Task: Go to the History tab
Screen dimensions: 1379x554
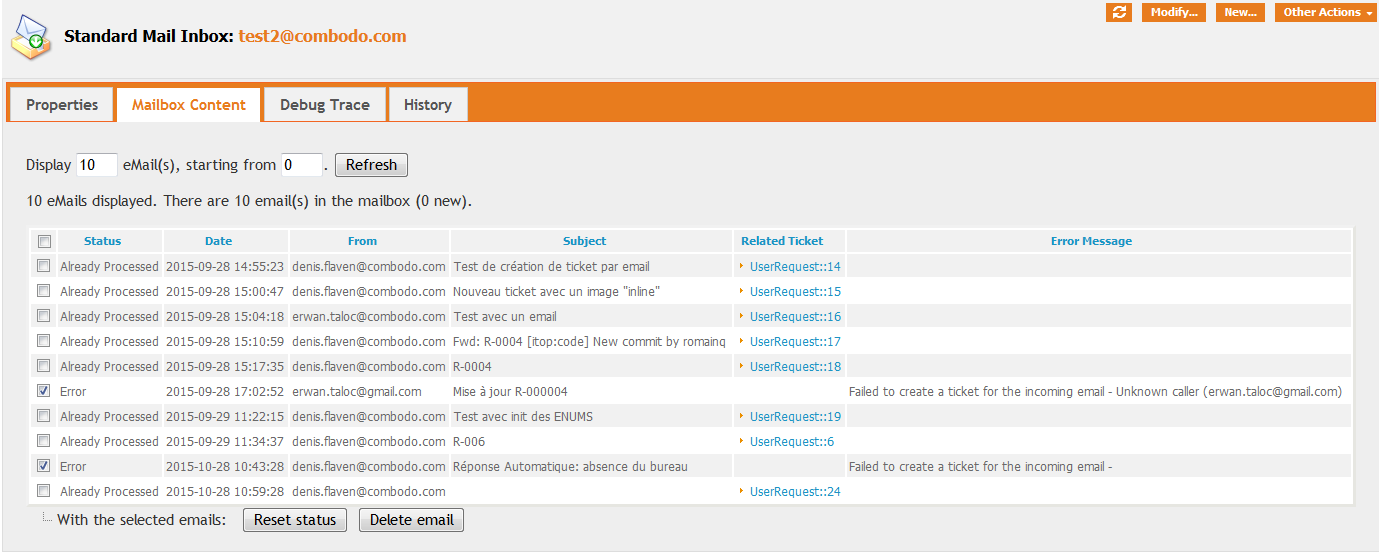Action: click(x=428, y=105)
